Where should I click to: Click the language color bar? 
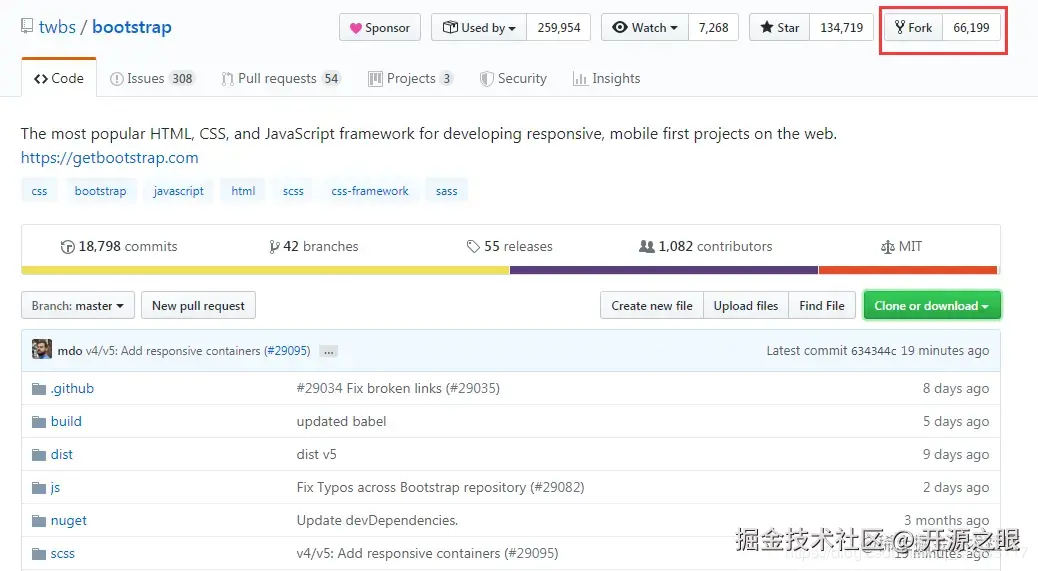coord(509,270)
